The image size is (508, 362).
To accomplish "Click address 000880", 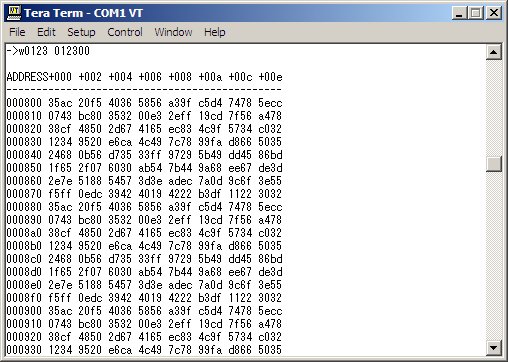I will tap(24, 207).
